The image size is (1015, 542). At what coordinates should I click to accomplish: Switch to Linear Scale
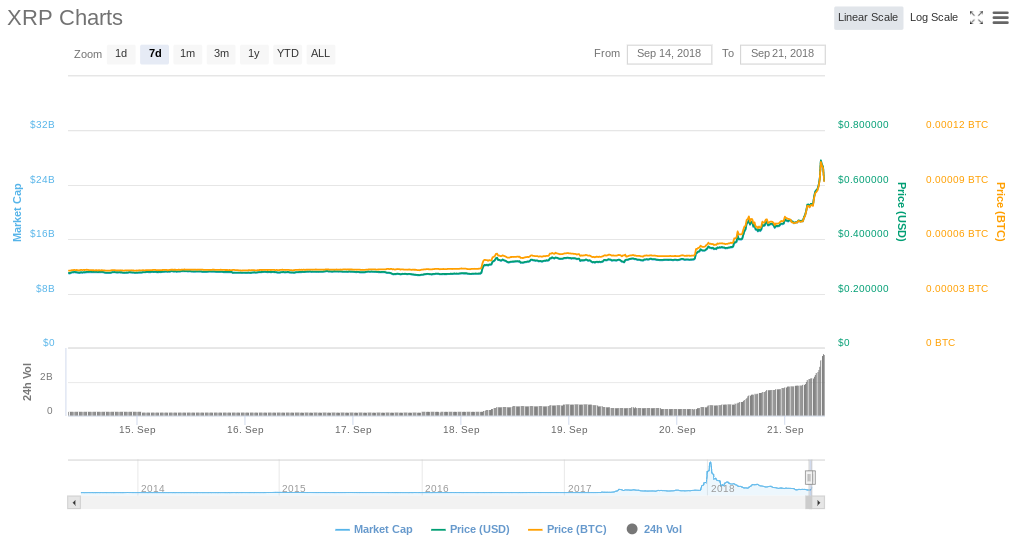tap(868, 17)
